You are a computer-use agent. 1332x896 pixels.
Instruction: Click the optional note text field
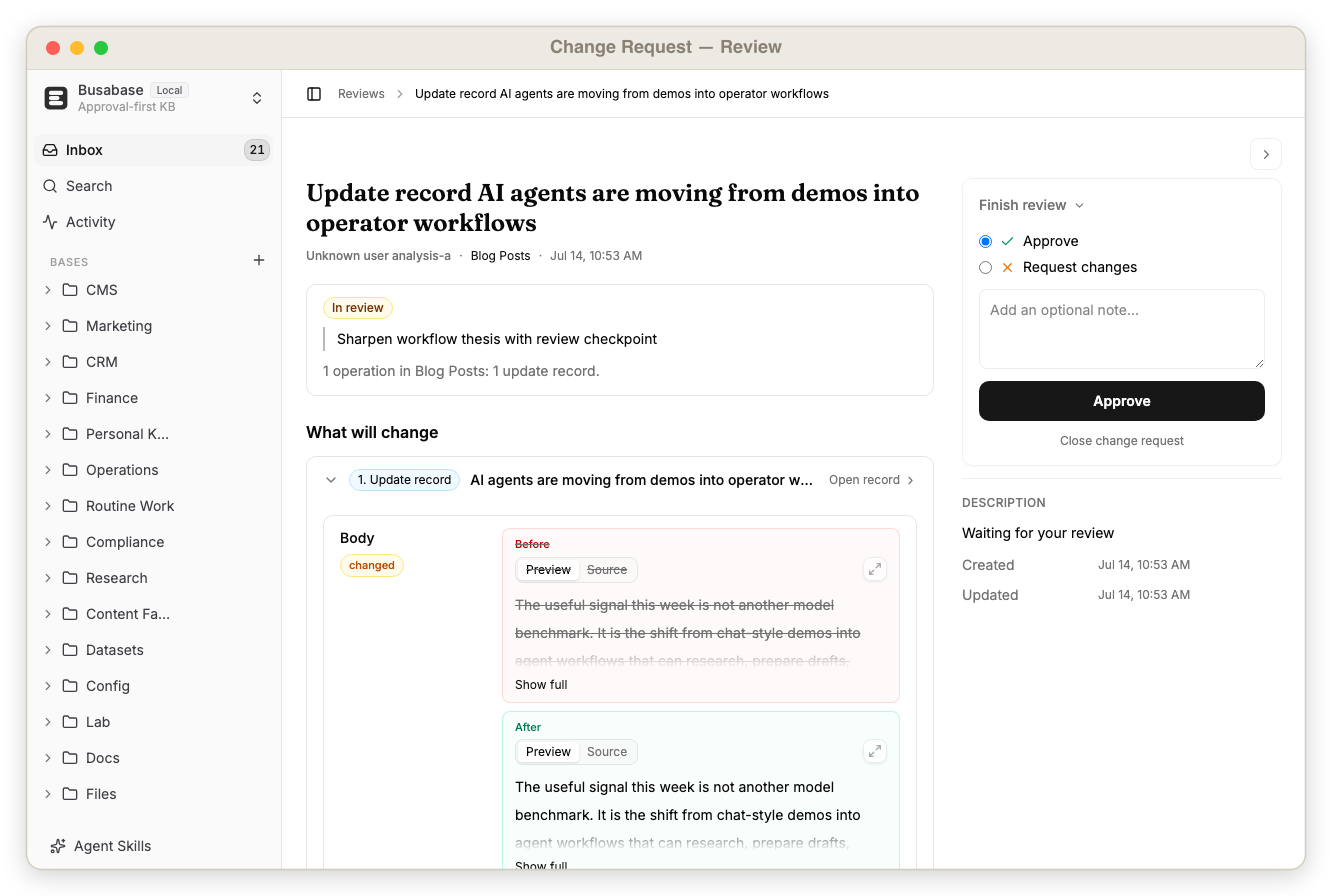1122,329
